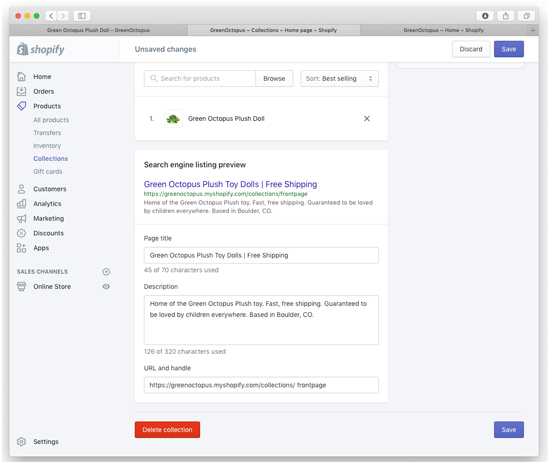This screenshot has width=550, height=464.
Task: Go back with Safari back arrow
Action: coord(51,16)
